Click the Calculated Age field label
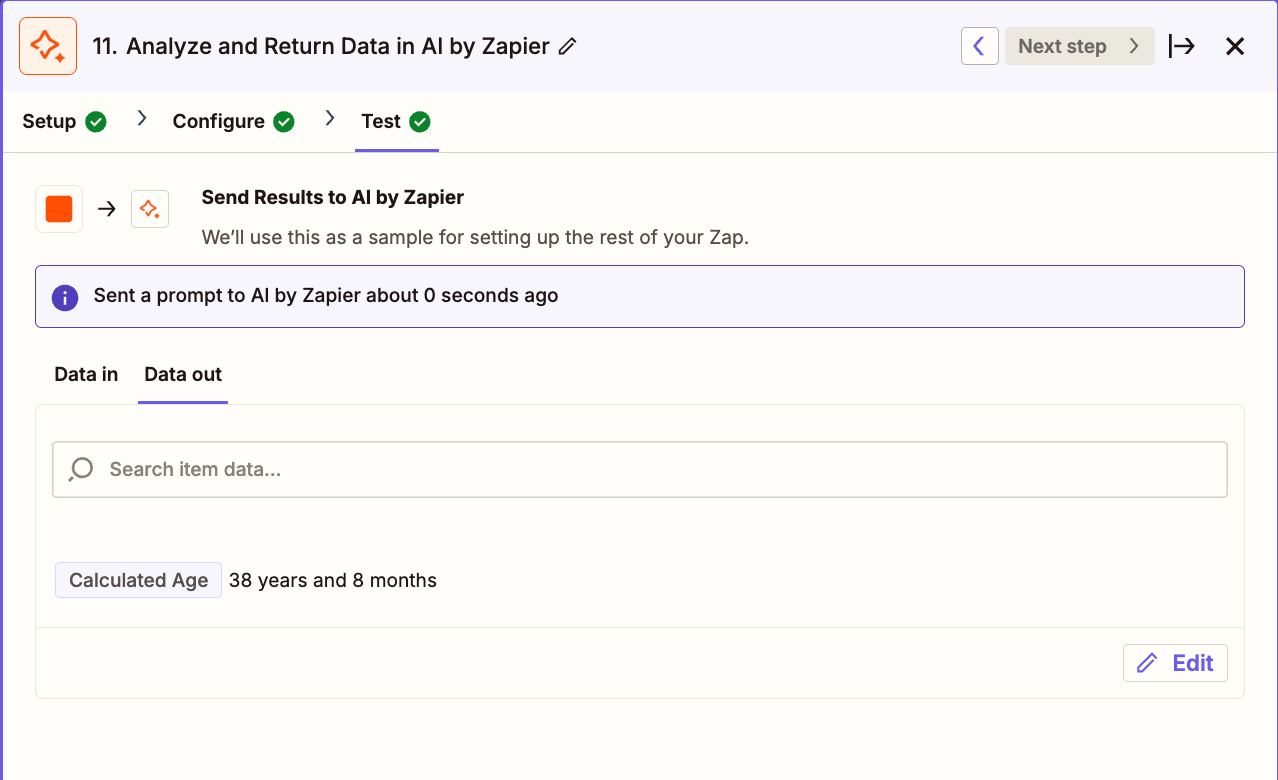Screen dimensions: 1278x780 139,580
